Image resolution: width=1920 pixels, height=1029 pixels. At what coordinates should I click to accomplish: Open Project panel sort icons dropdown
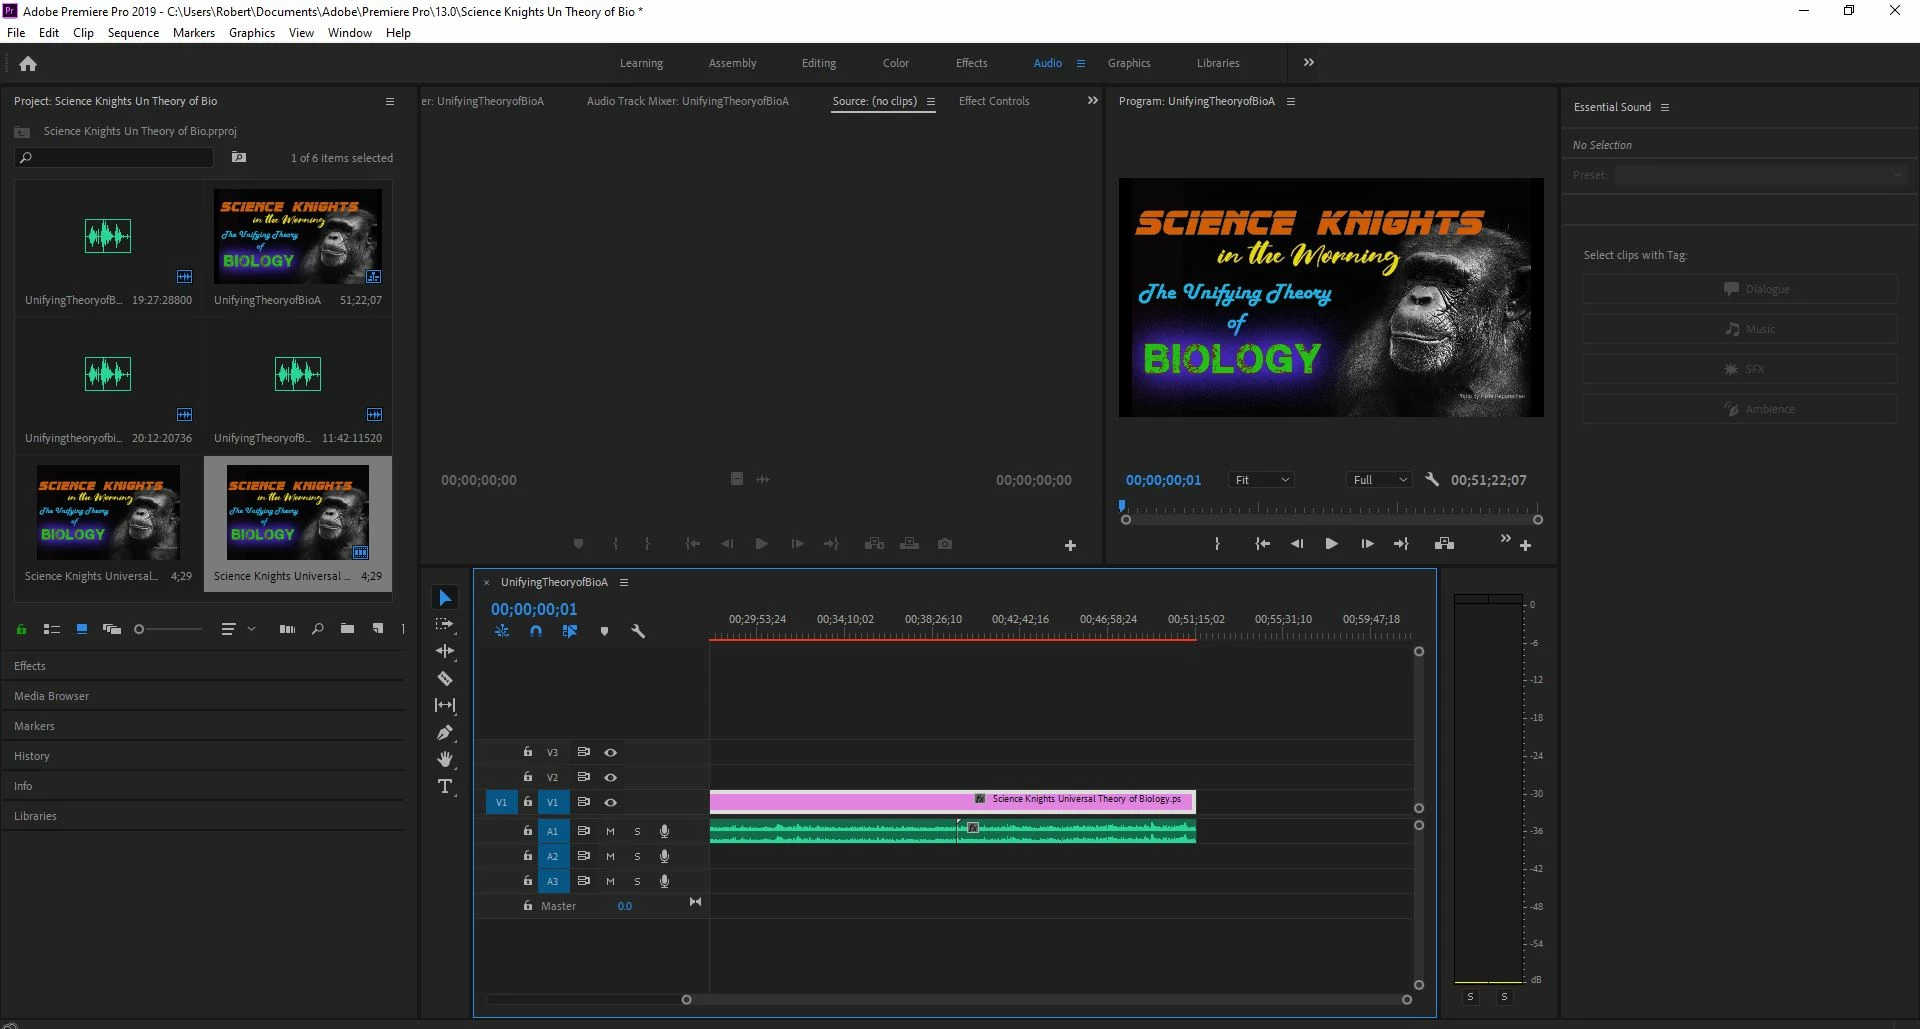(x=238, y=629)
